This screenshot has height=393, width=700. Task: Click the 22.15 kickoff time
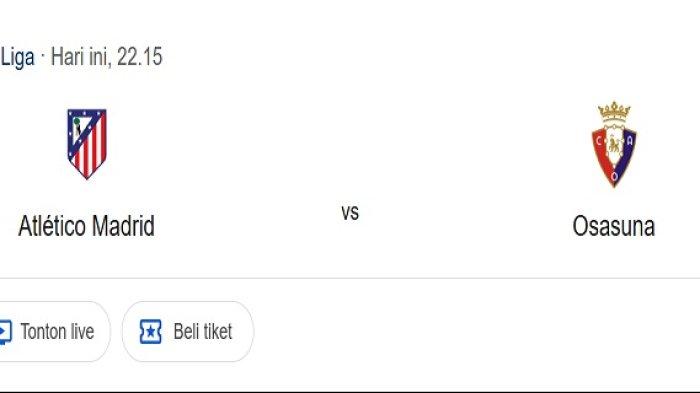coord(140,57)
